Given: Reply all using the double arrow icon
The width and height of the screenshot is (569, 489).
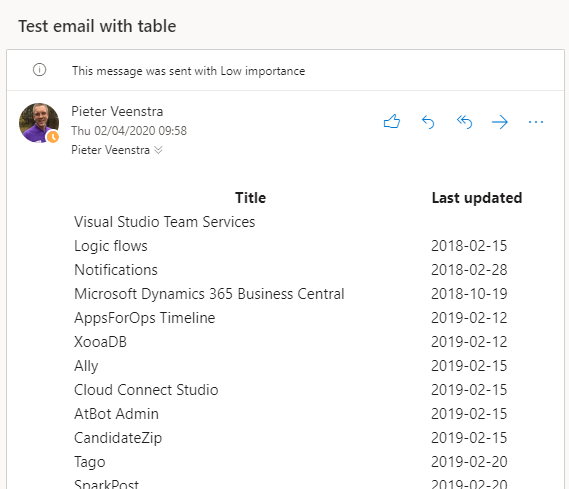Looking at the screenshot, I should [464, 122].
